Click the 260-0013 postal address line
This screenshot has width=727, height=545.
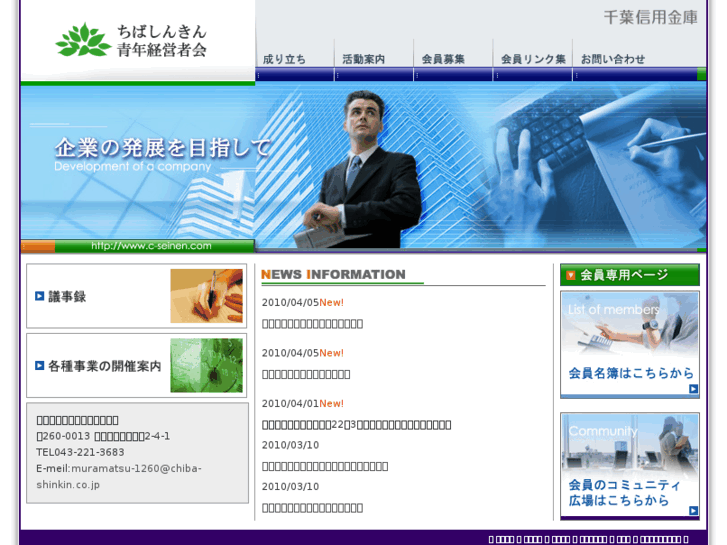pyautogui.click(x=103, y=436)
